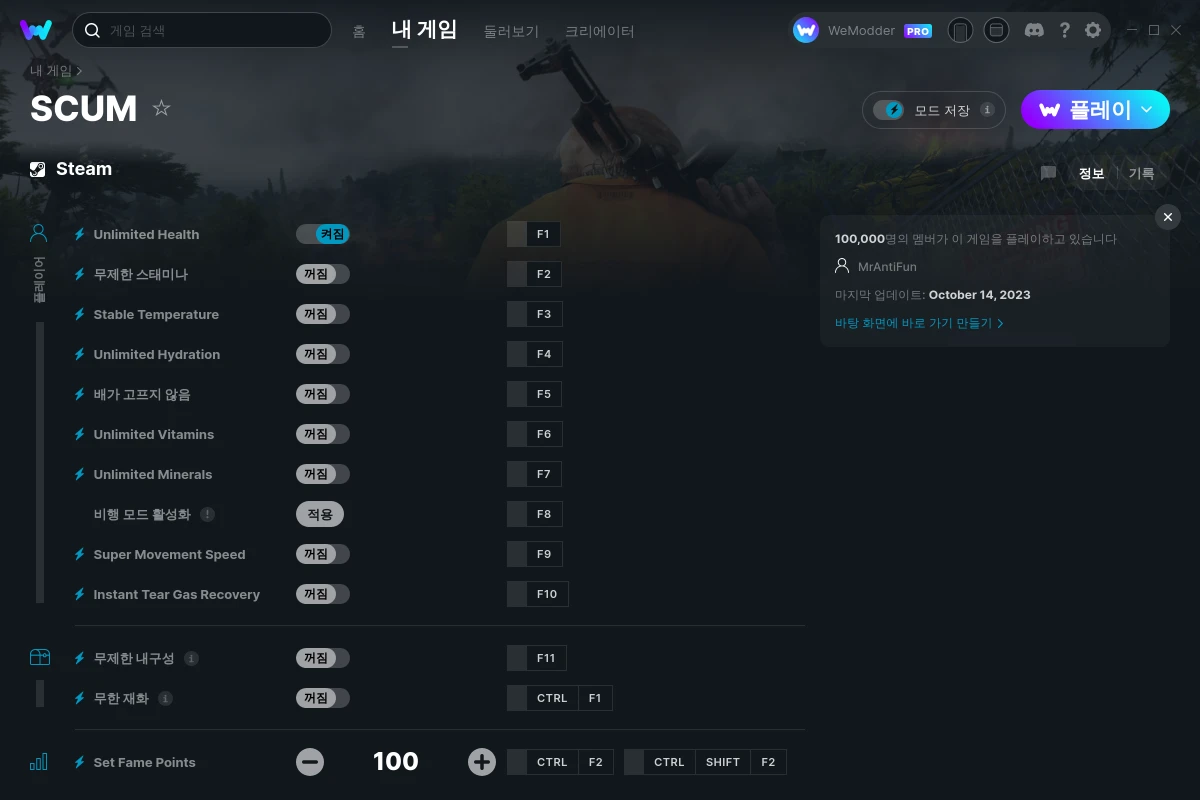Switch to the 둘러보기 tab
Screen dimensions: 1200x800
511,31
